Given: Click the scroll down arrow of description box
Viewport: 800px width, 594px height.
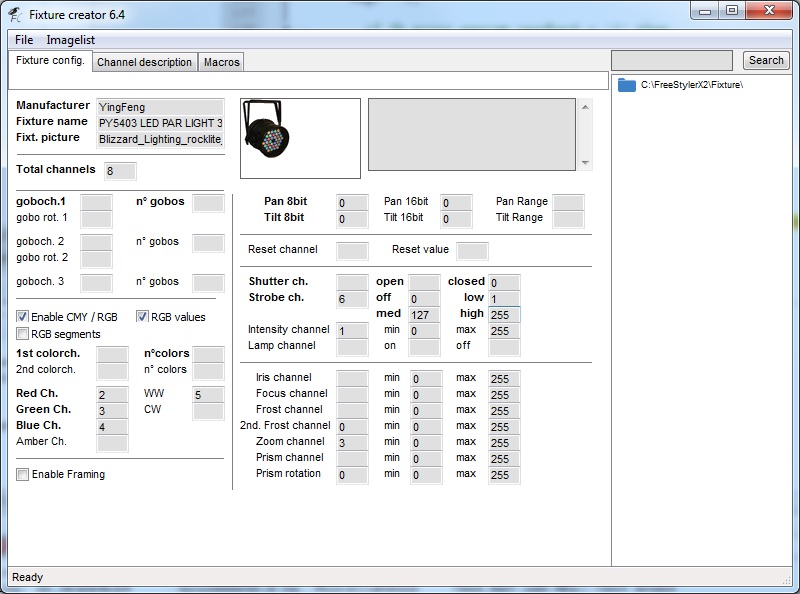Looking at the screenshot, I should point(585,163).
